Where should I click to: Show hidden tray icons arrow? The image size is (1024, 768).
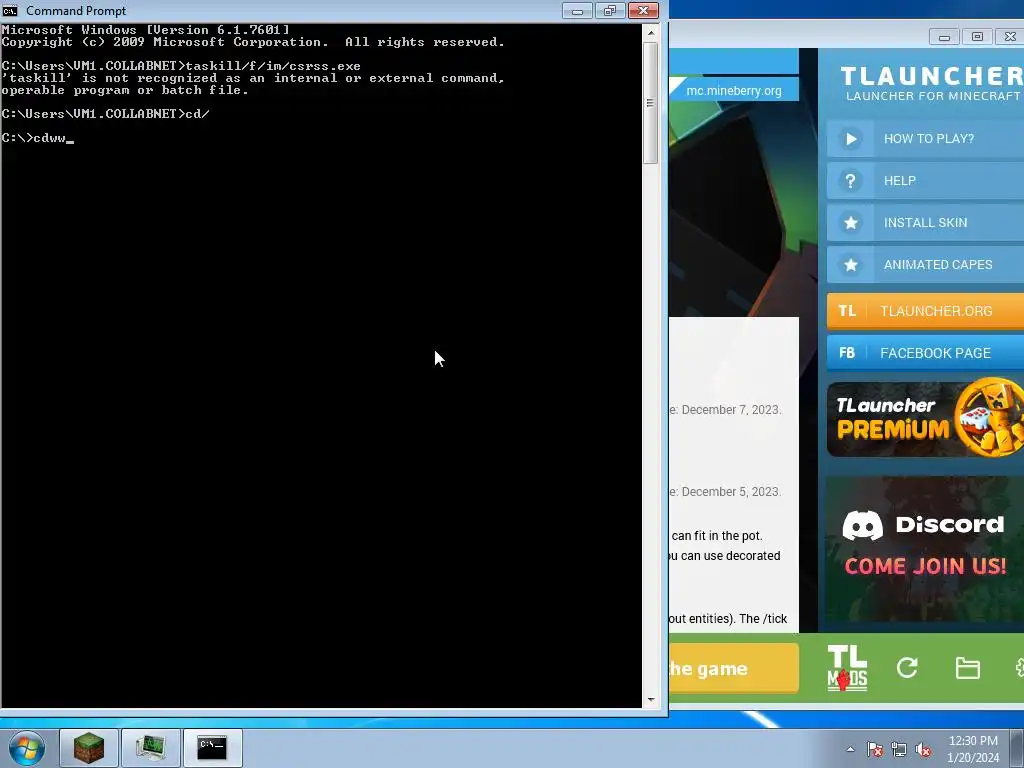coord(850,749)
